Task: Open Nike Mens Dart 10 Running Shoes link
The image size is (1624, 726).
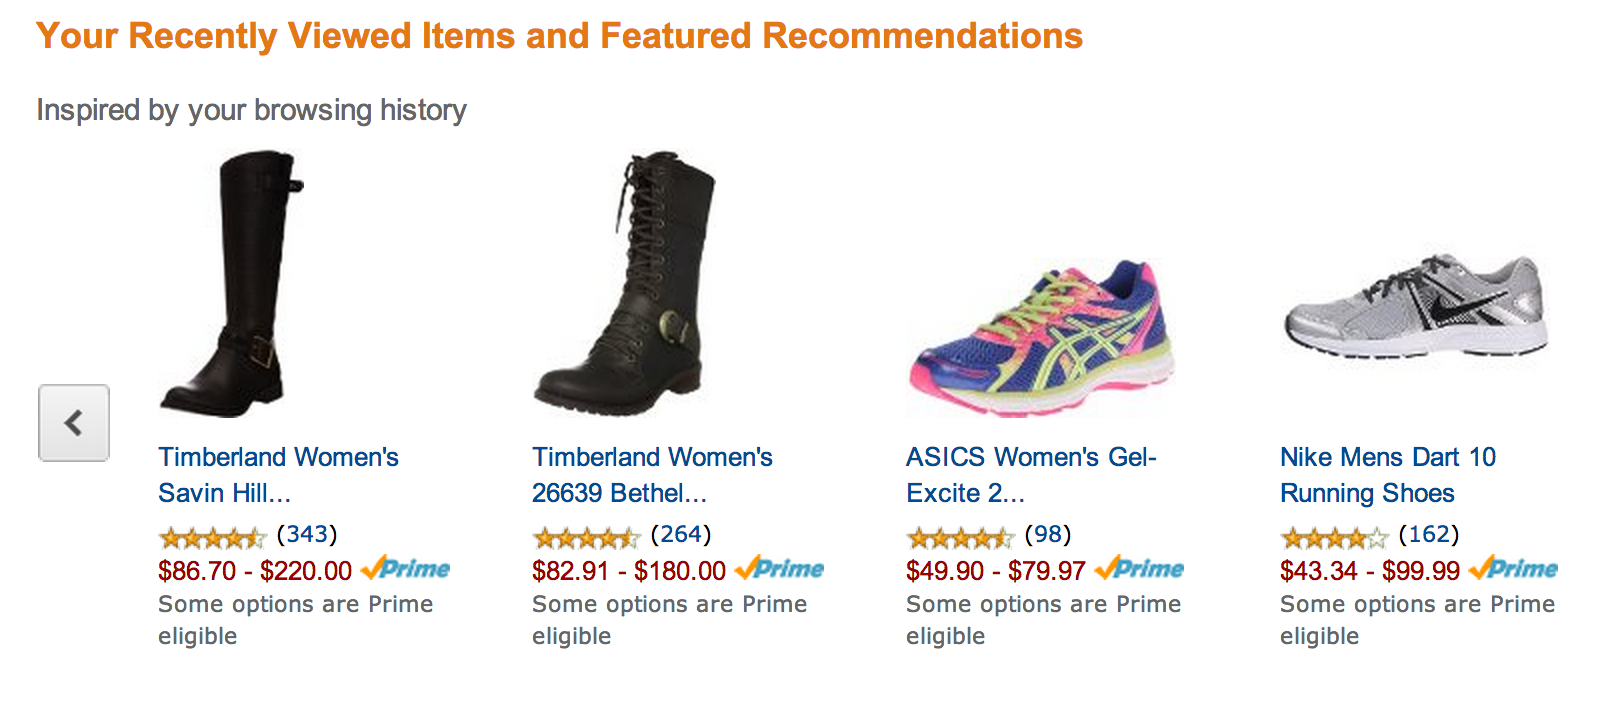Action: click(x=1388, y=475)
